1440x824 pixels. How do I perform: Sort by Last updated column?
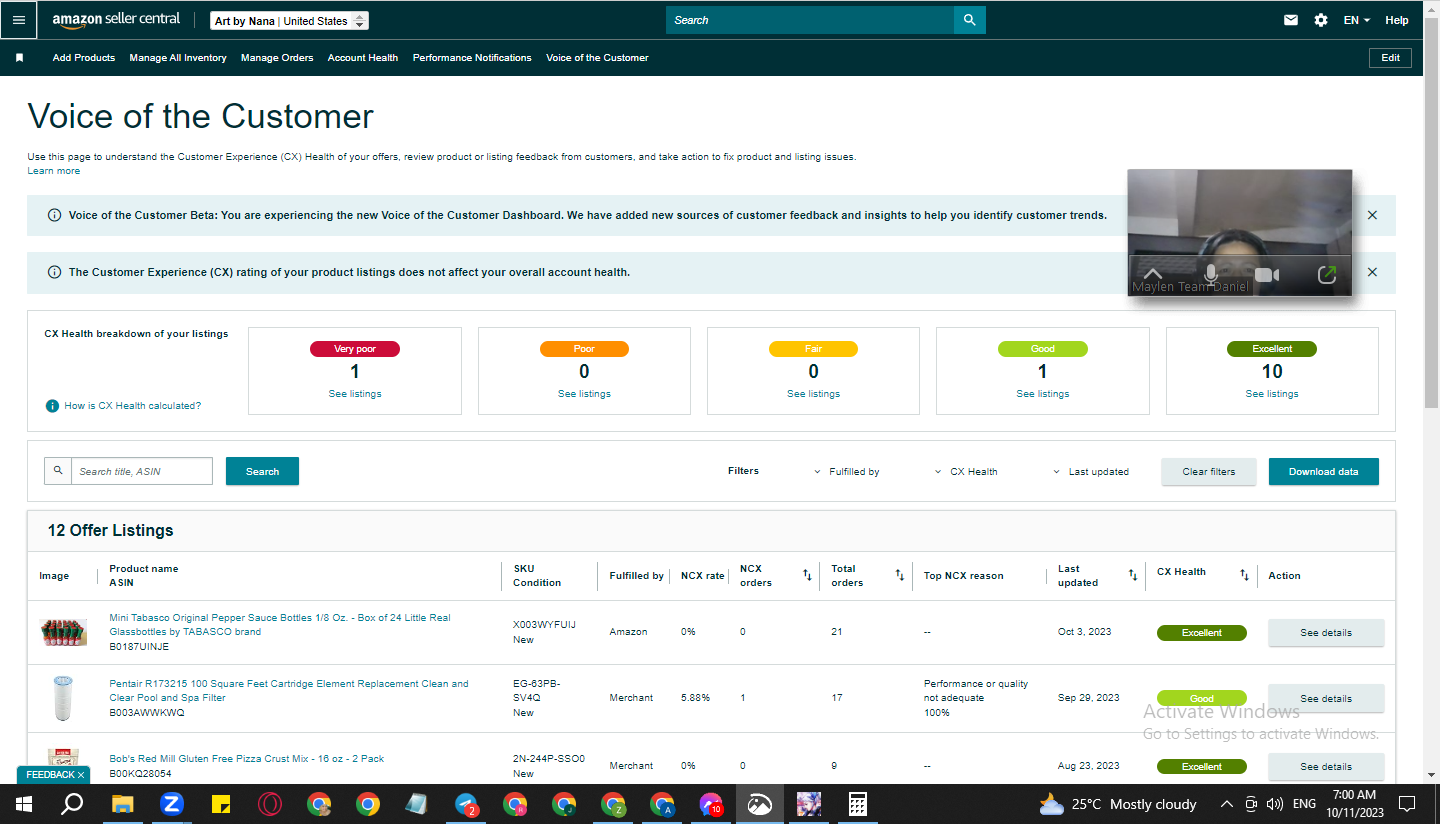[x=1132, y=575]
